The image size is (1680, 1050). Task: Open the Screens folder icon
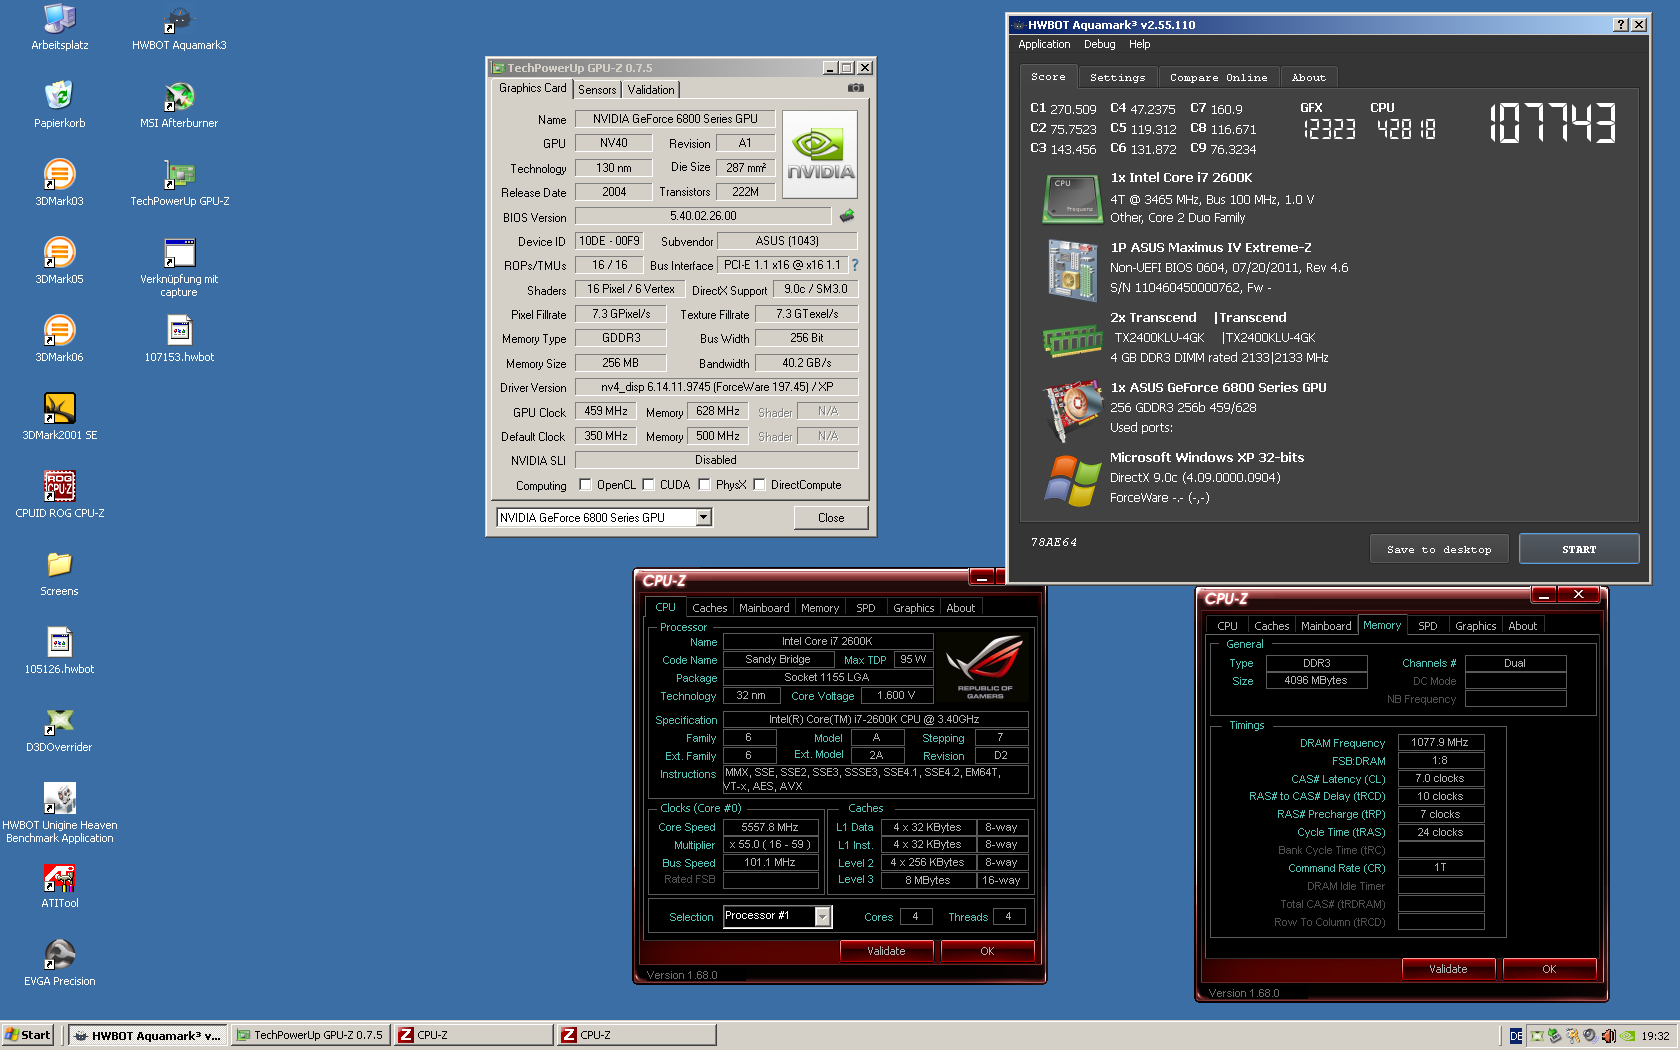pos(60,572)
